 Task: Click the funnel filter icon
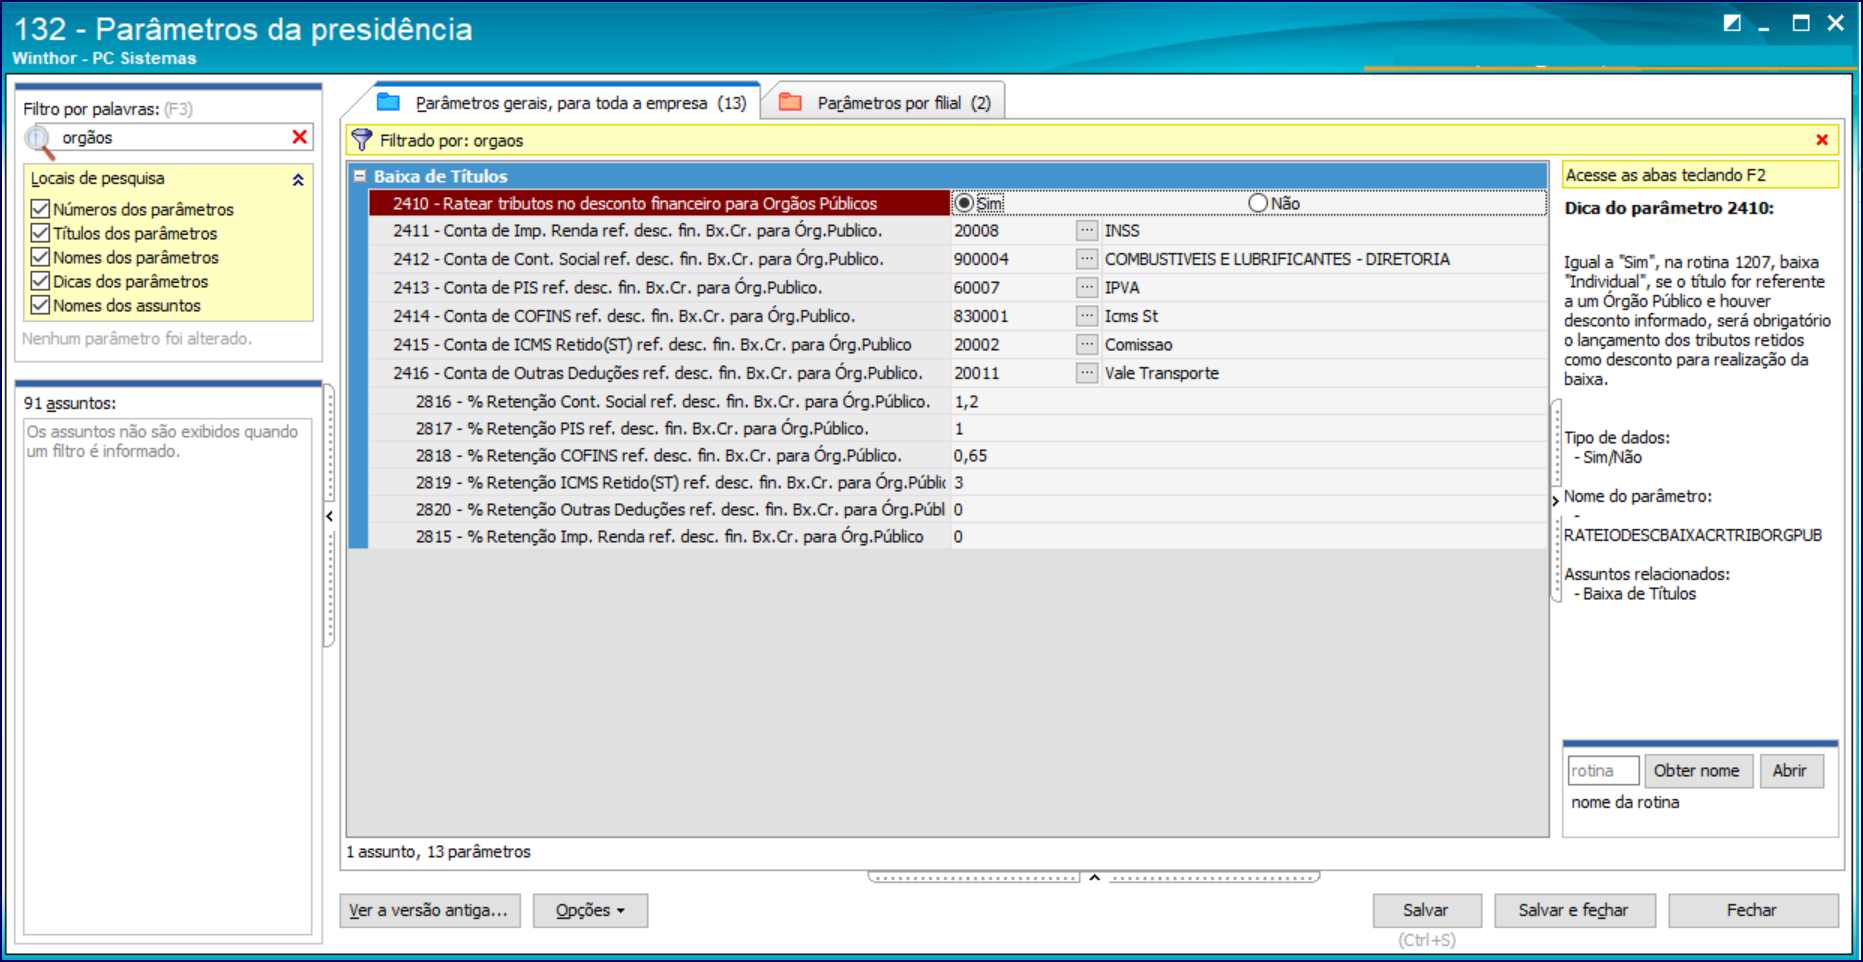[362, 140]
